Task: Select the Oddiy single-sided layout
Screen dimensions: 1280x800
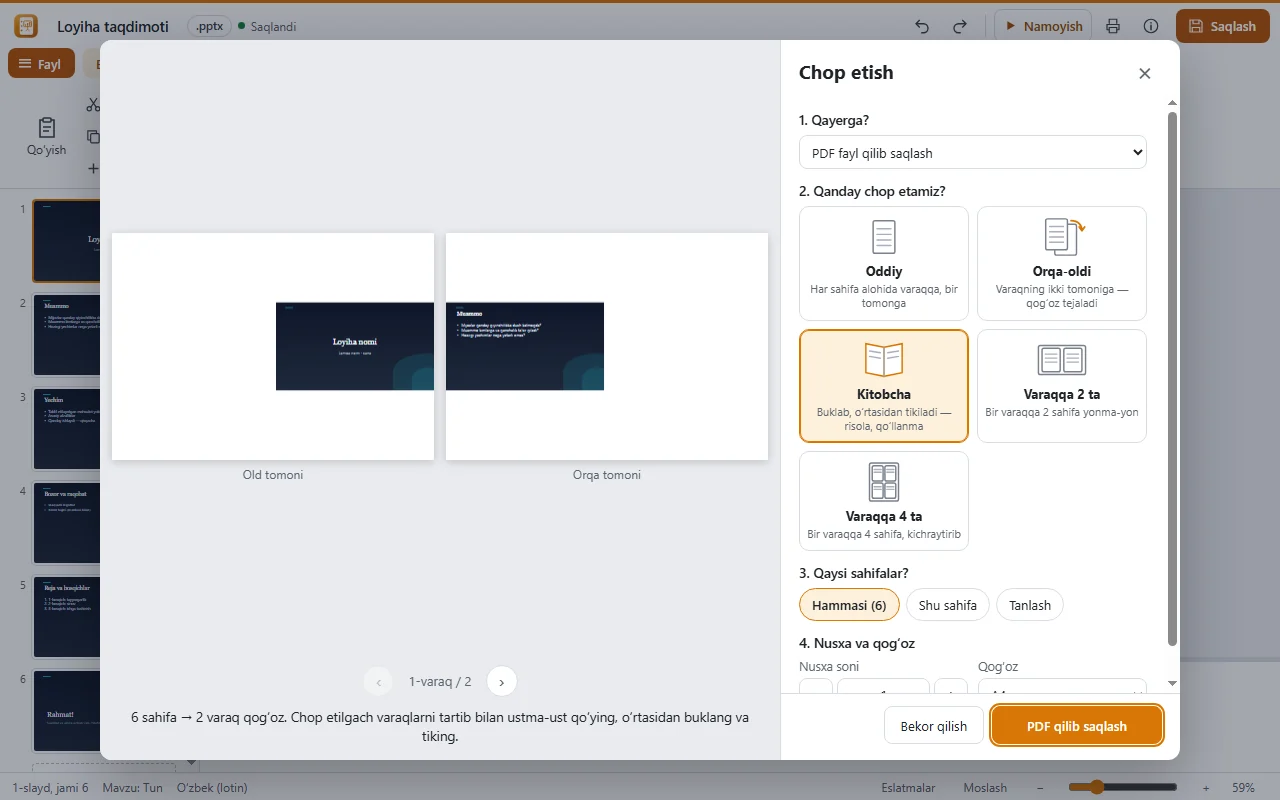Action: click(884, 263)
